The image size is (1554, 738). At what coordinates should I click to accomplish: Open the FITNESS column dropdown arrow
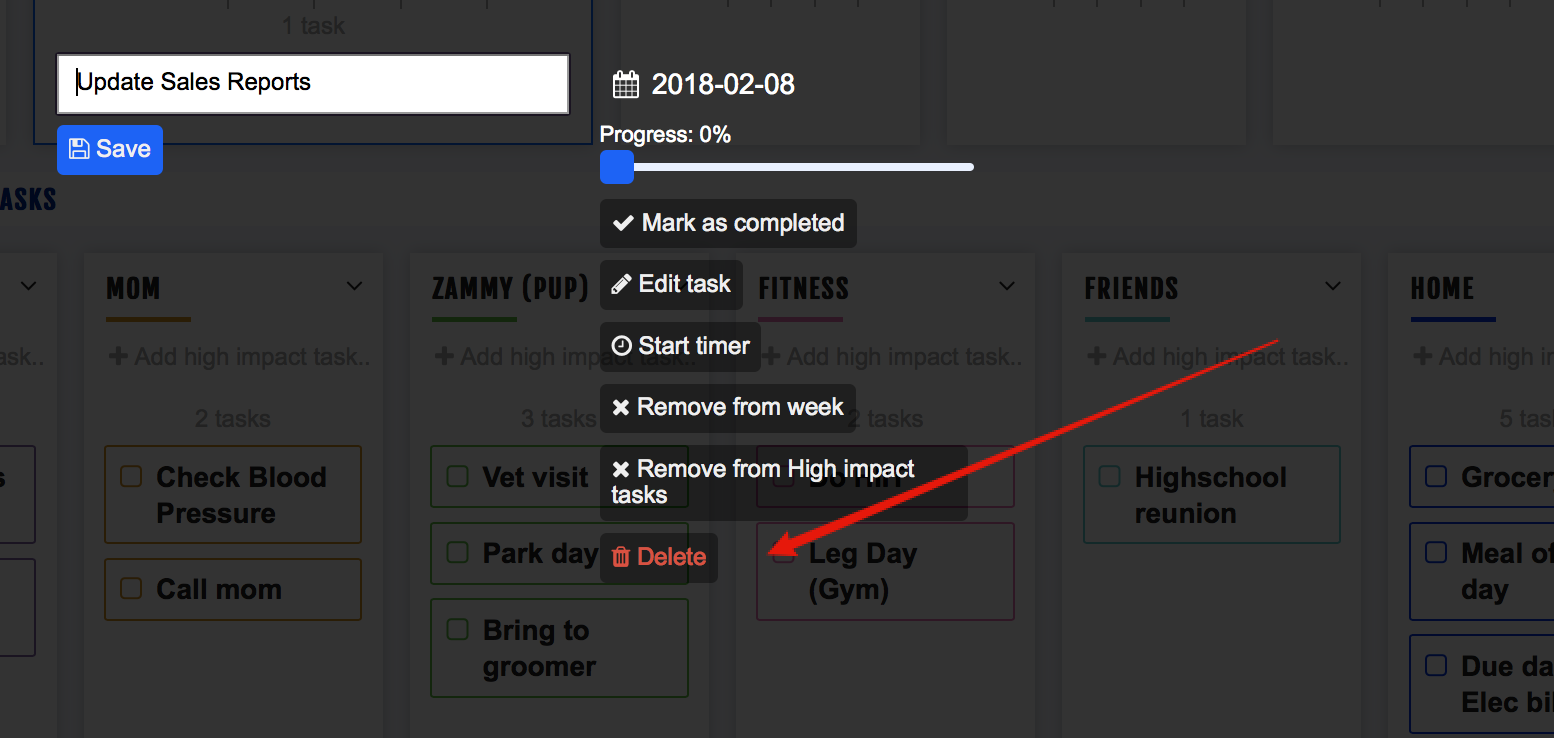(1007, 287)
